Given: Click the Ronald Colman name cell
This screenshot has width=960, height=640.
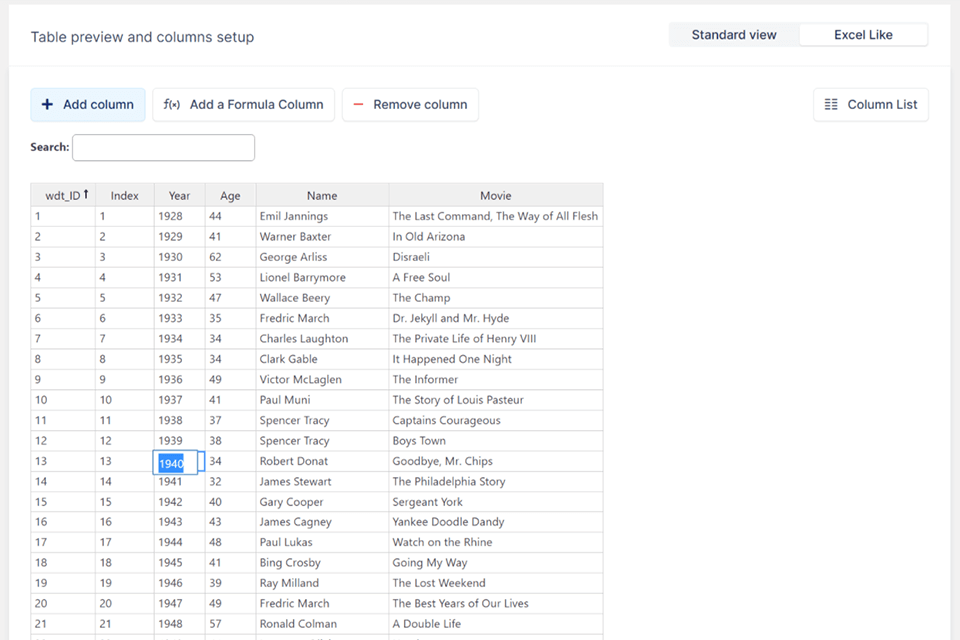Looking at the screenshot, I should click(298, 624).
